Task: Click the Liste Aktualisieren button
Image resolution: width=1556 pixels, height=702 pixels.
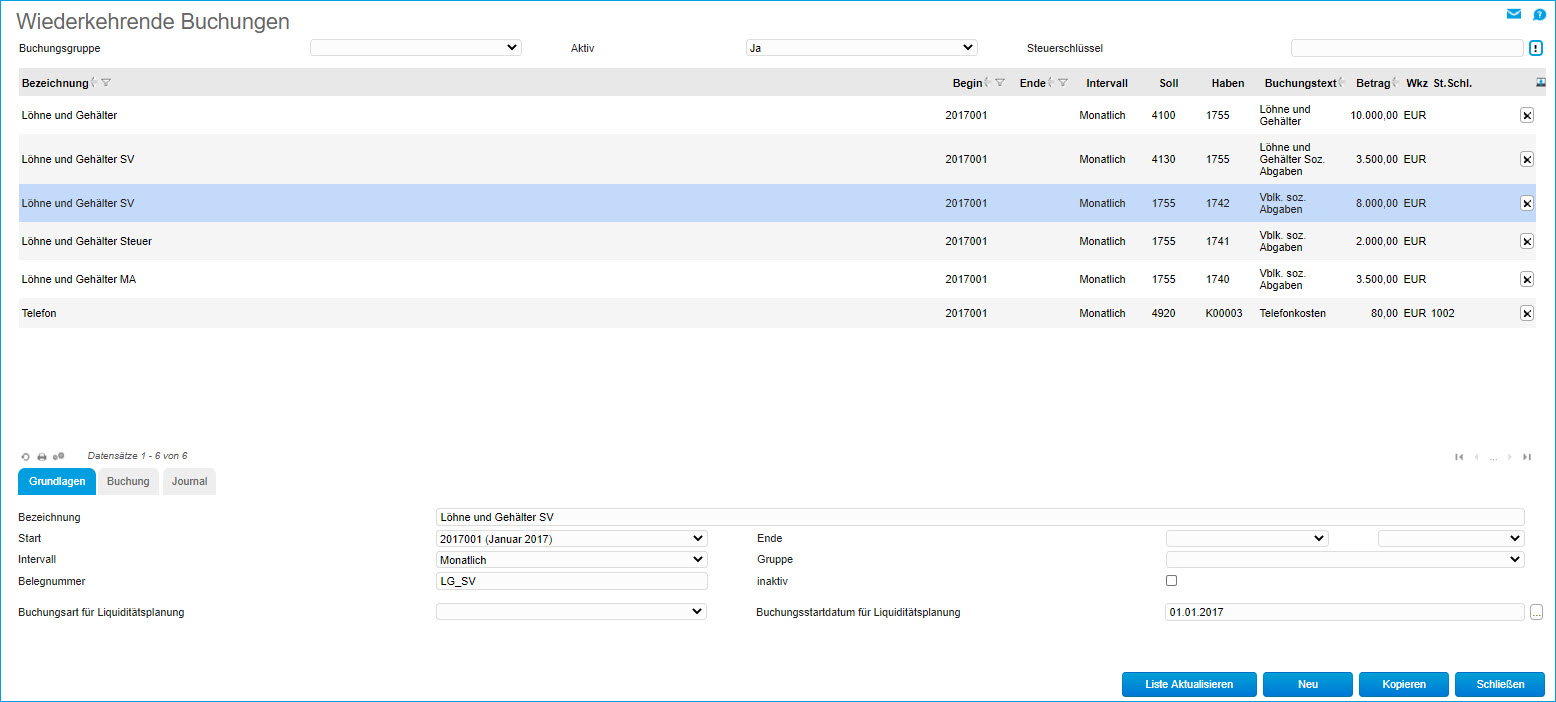Action: tap(1187, 684)
